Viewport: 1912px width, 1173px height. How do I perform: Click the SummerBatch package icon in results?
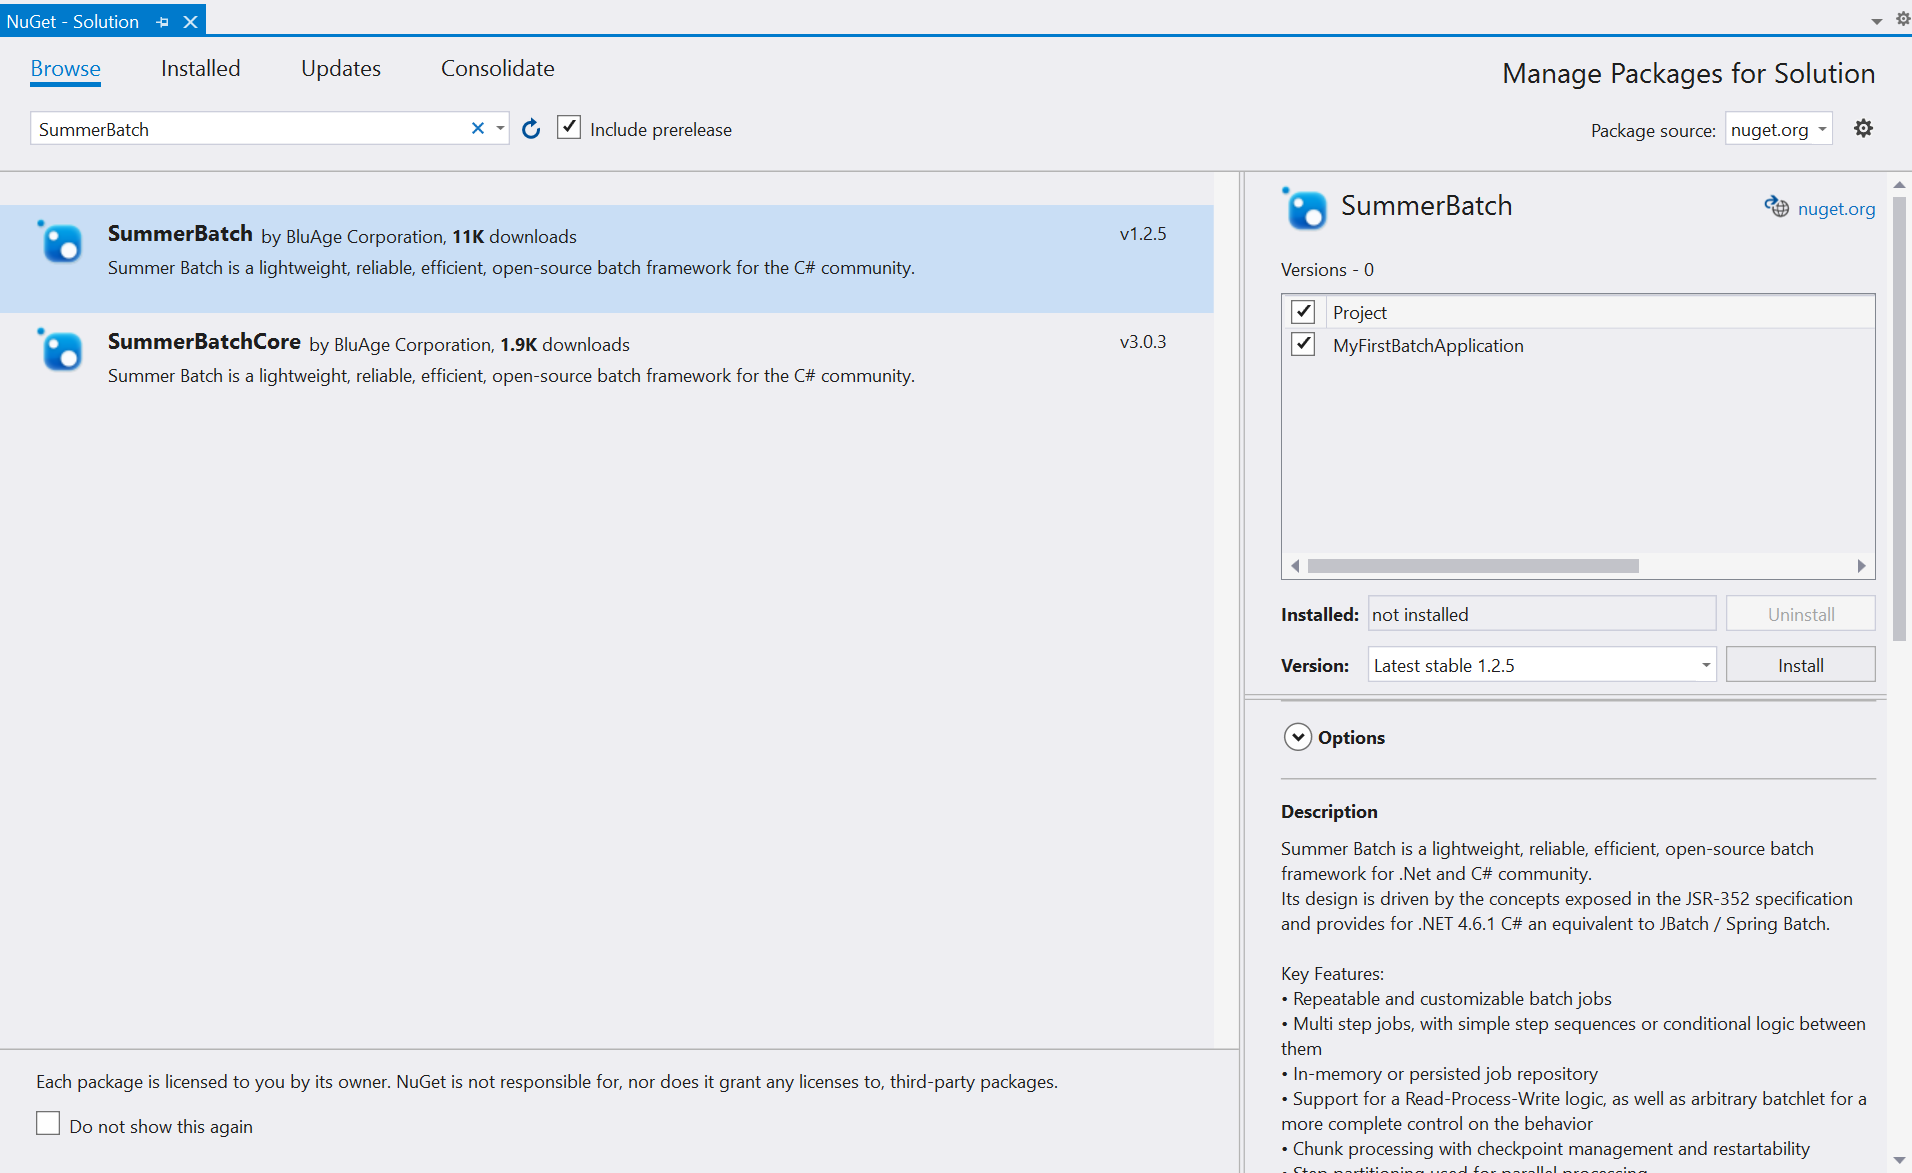(60, 241)
